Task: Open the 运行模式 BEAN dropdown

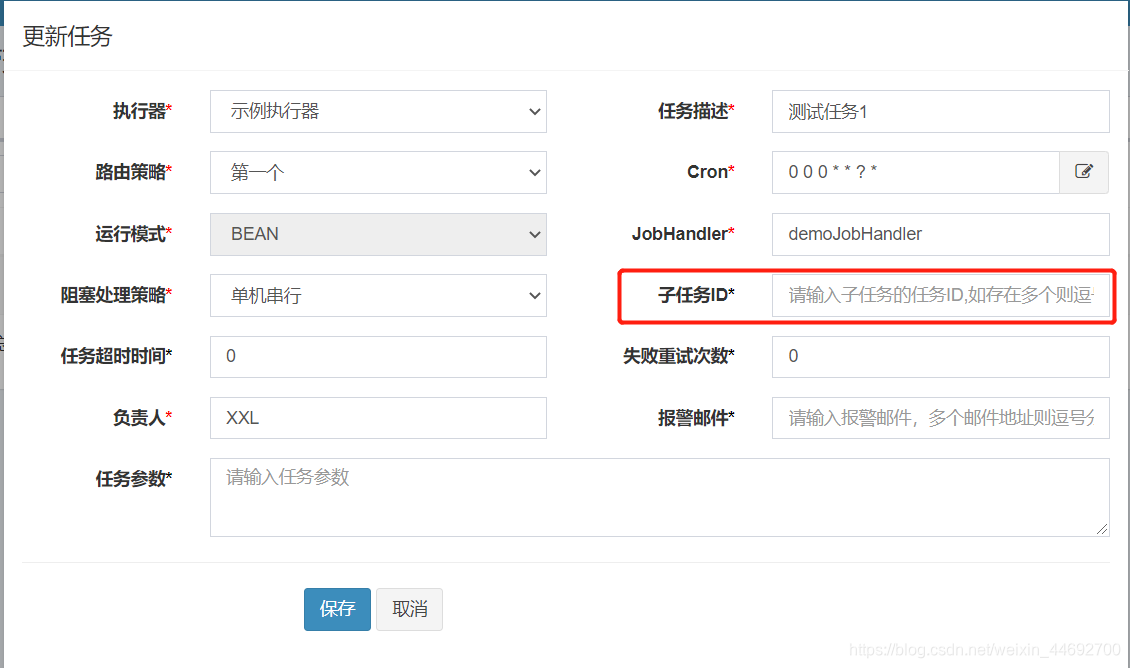Action: [378, 234]
